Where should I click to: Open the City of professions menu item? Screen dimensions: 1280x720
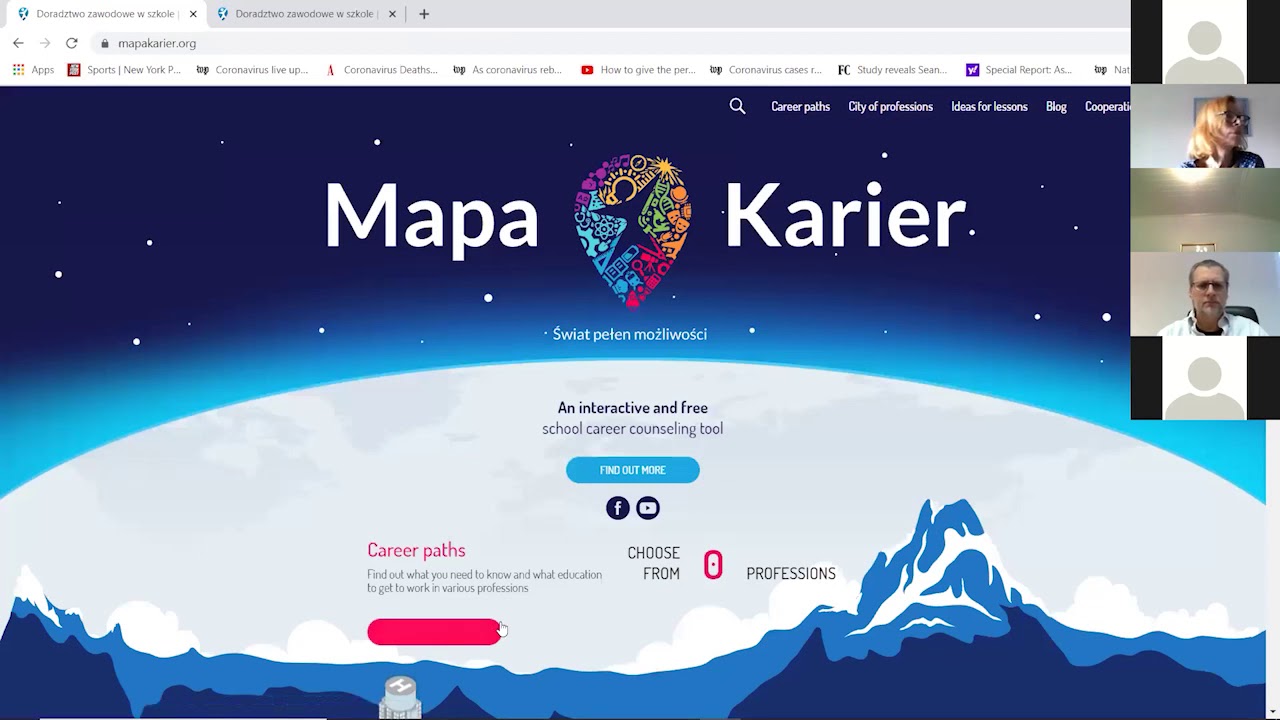(x=890, y=106)
